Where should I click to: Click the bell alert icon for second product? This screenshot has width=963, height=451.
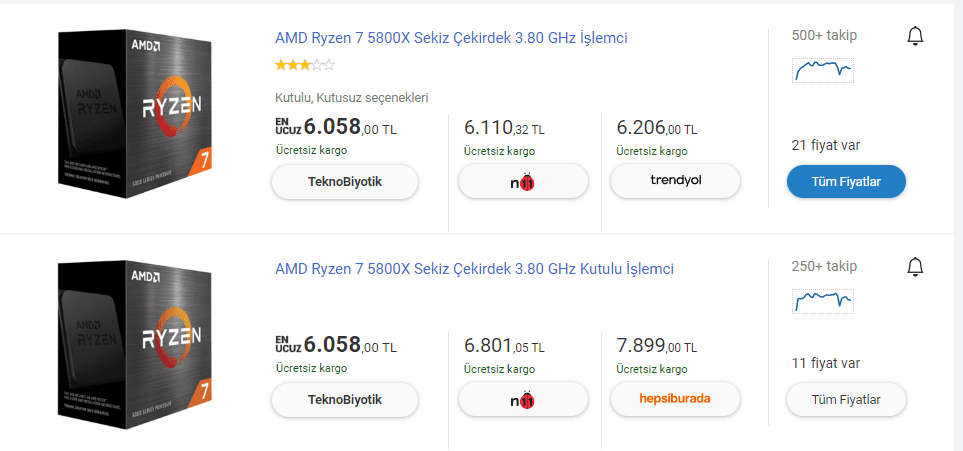coord(915,267)
